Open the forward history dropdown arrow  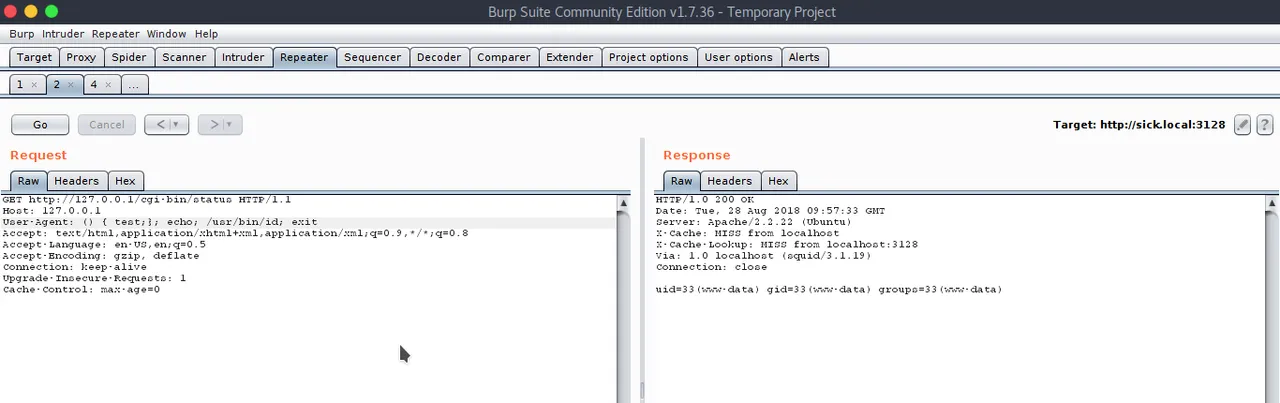tap(230, 125)
